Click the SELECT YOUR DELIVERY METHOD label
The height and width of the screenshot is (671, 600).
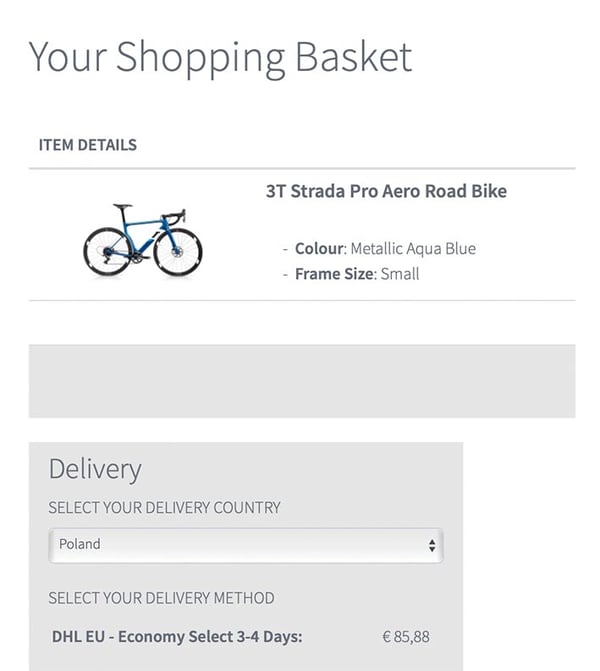point(161,598)
